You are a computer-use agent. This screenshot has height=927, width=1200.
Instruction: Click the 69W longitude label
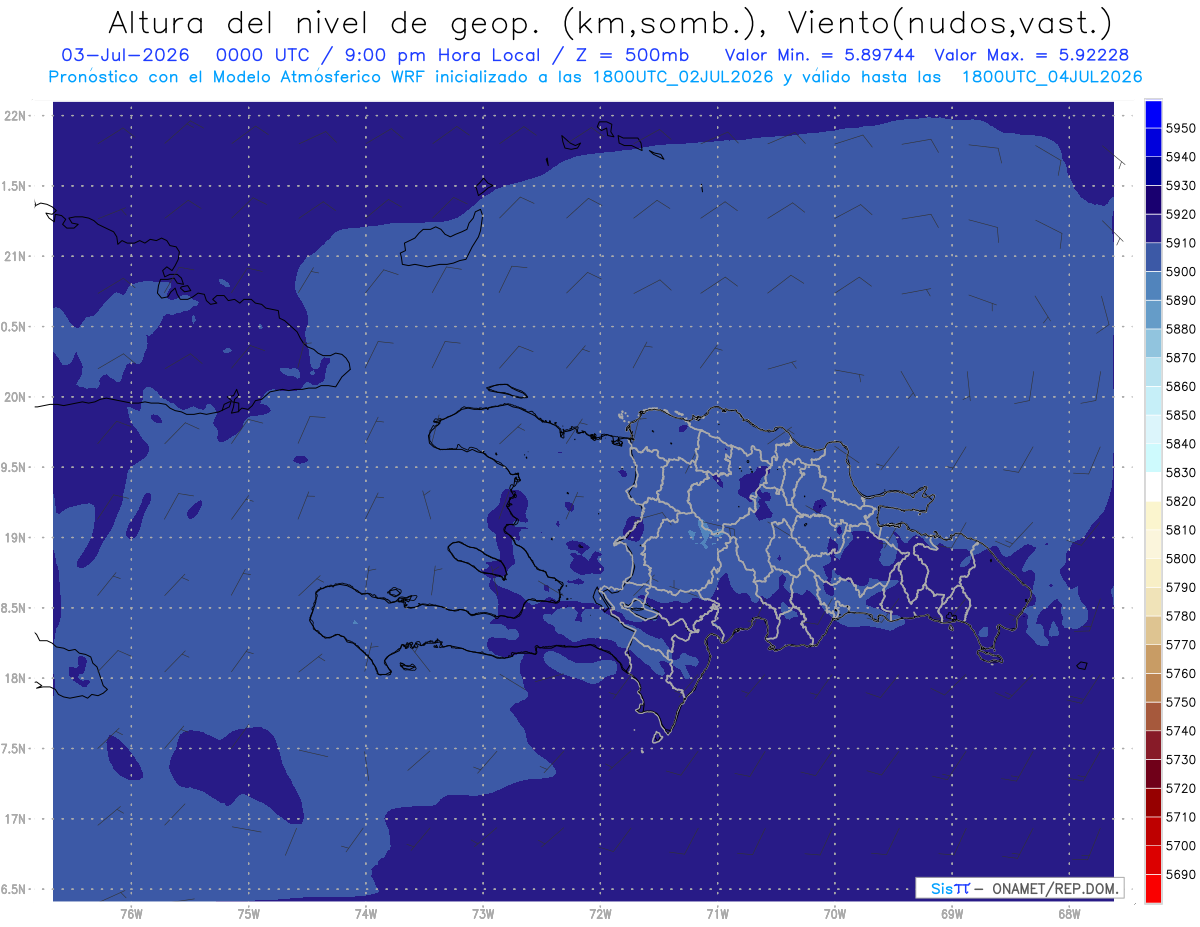952,913
